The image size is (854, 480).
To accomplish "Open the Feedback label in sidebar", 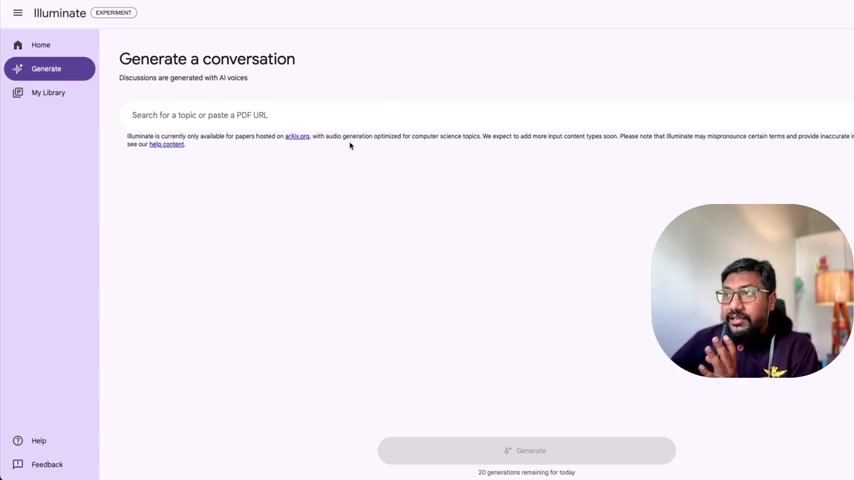I will tap(47, 465).
